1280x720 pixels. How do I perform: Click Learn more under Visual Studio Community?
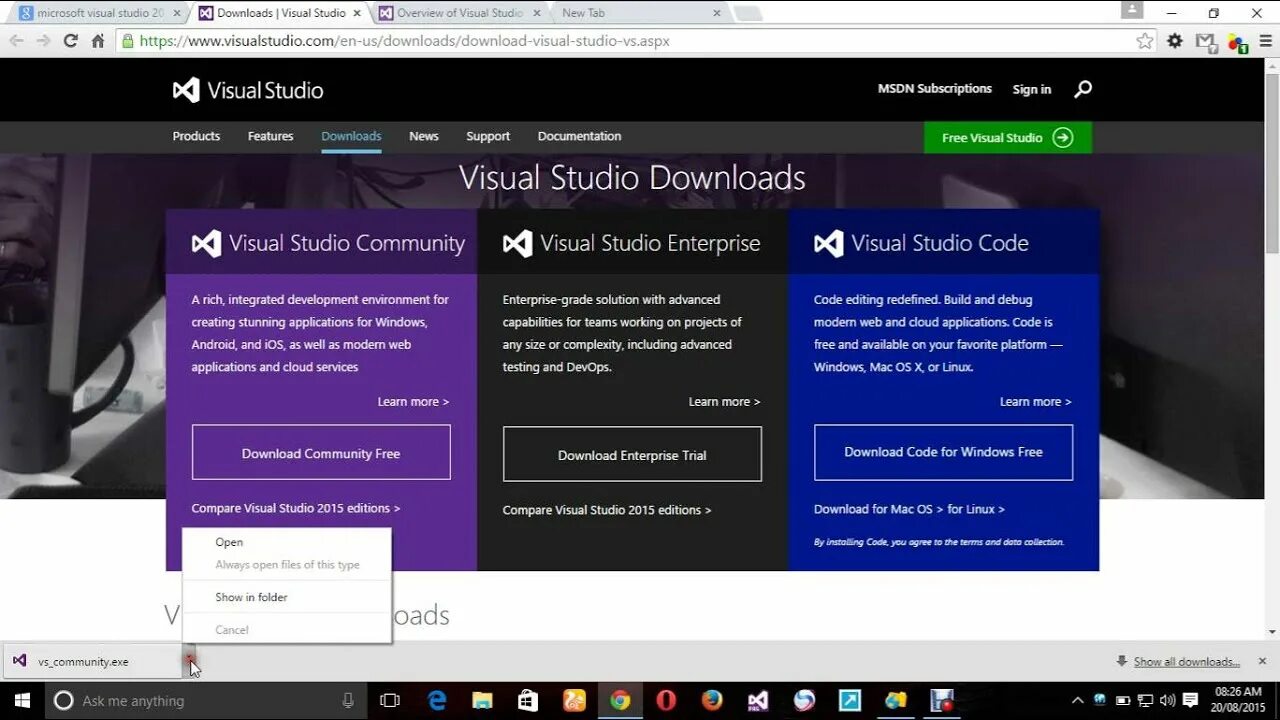coord(413,401)
